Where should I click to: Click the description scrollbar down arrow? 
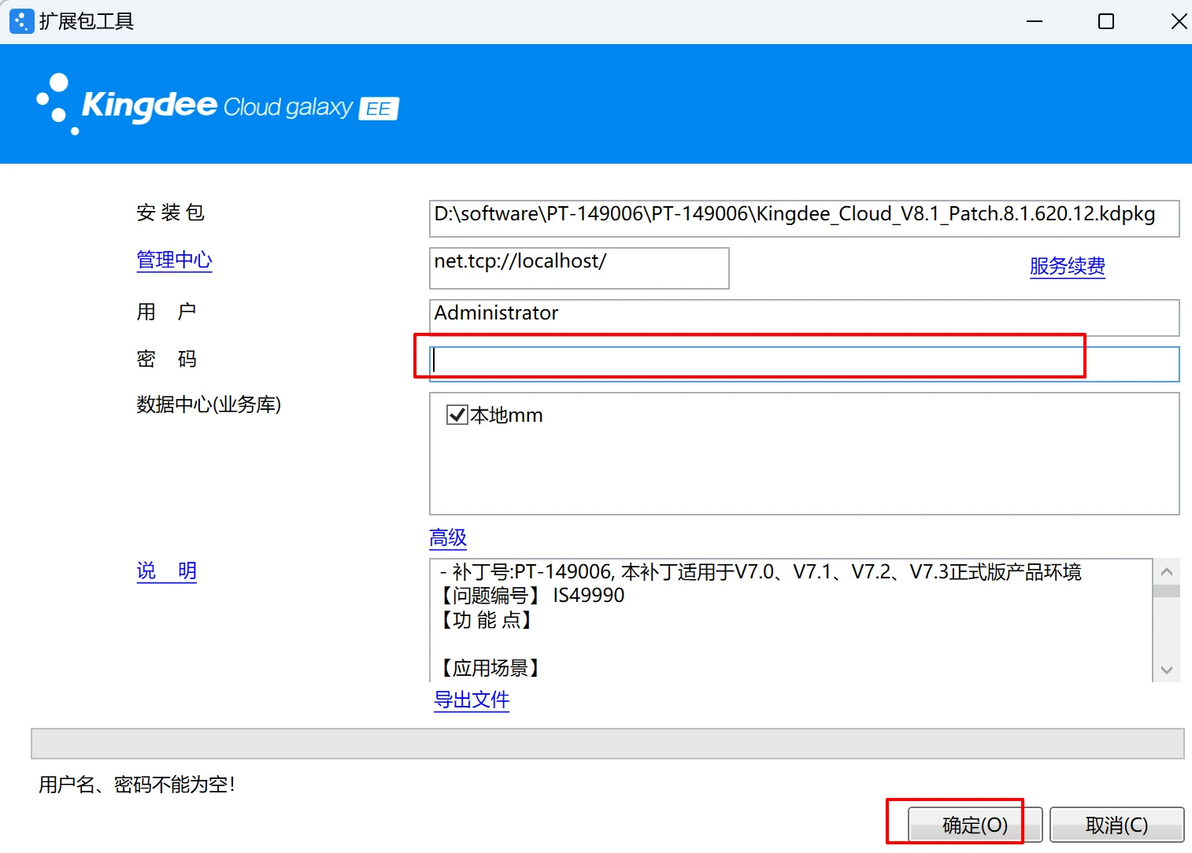pyautogui.click(x=1167, y=670)
